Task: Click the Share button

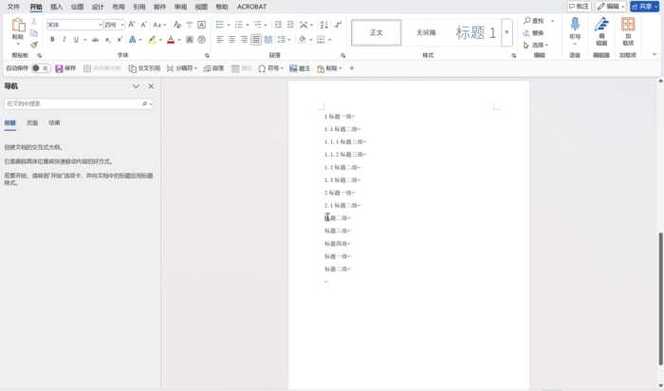Action: (645, 6)
